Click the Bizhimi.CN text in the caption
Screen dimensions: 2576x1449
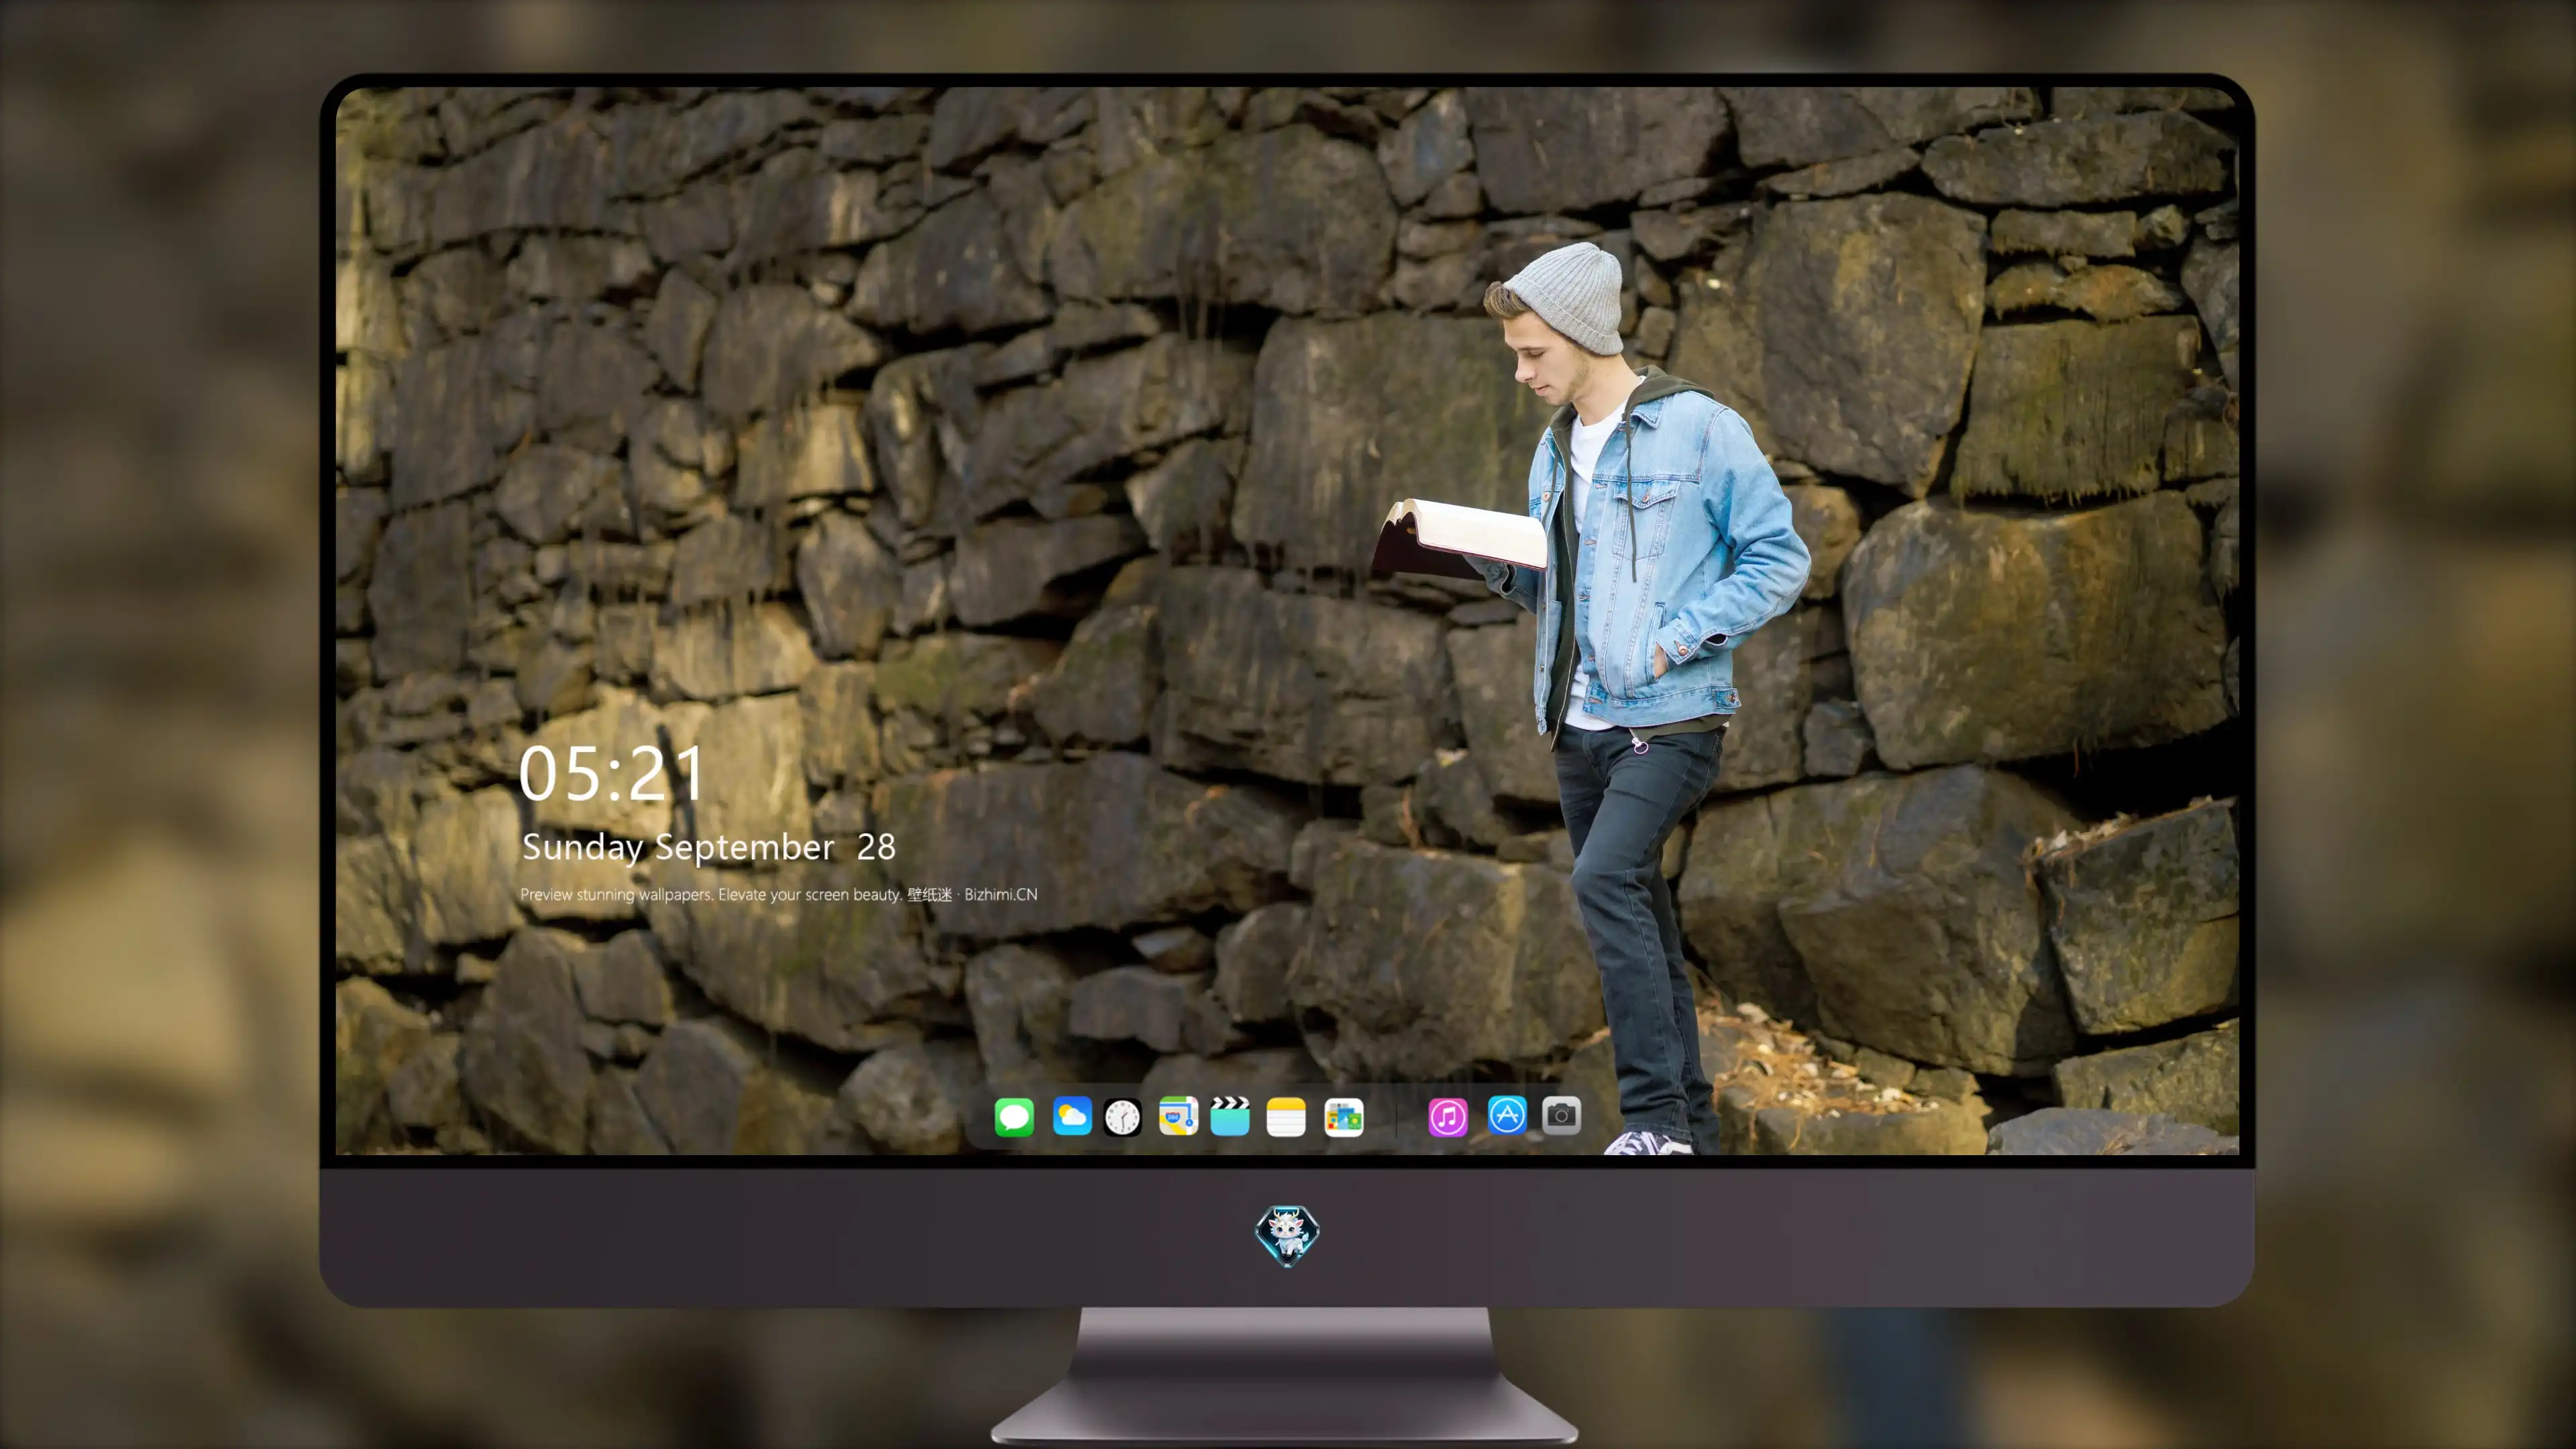[1001, 894]
